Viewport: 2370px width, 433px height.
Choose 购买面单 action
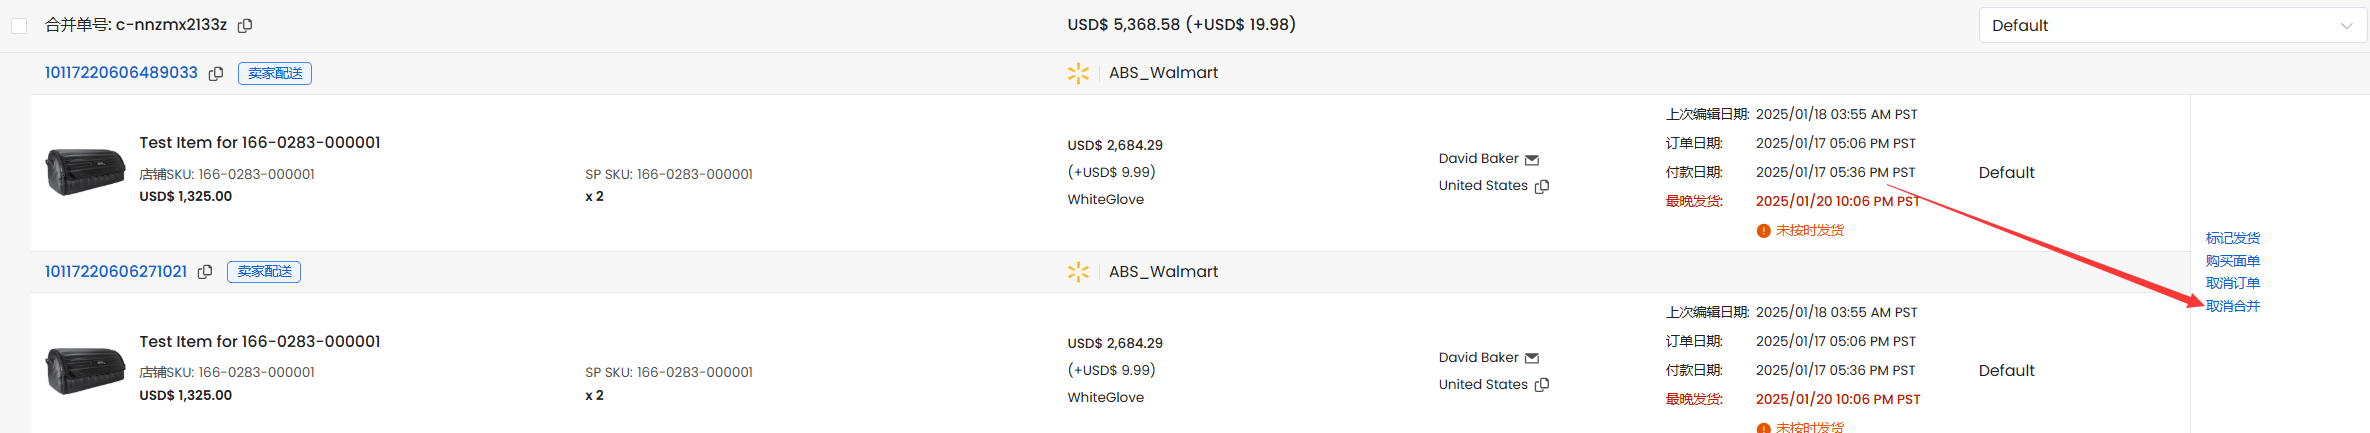tap(2233, 261)
